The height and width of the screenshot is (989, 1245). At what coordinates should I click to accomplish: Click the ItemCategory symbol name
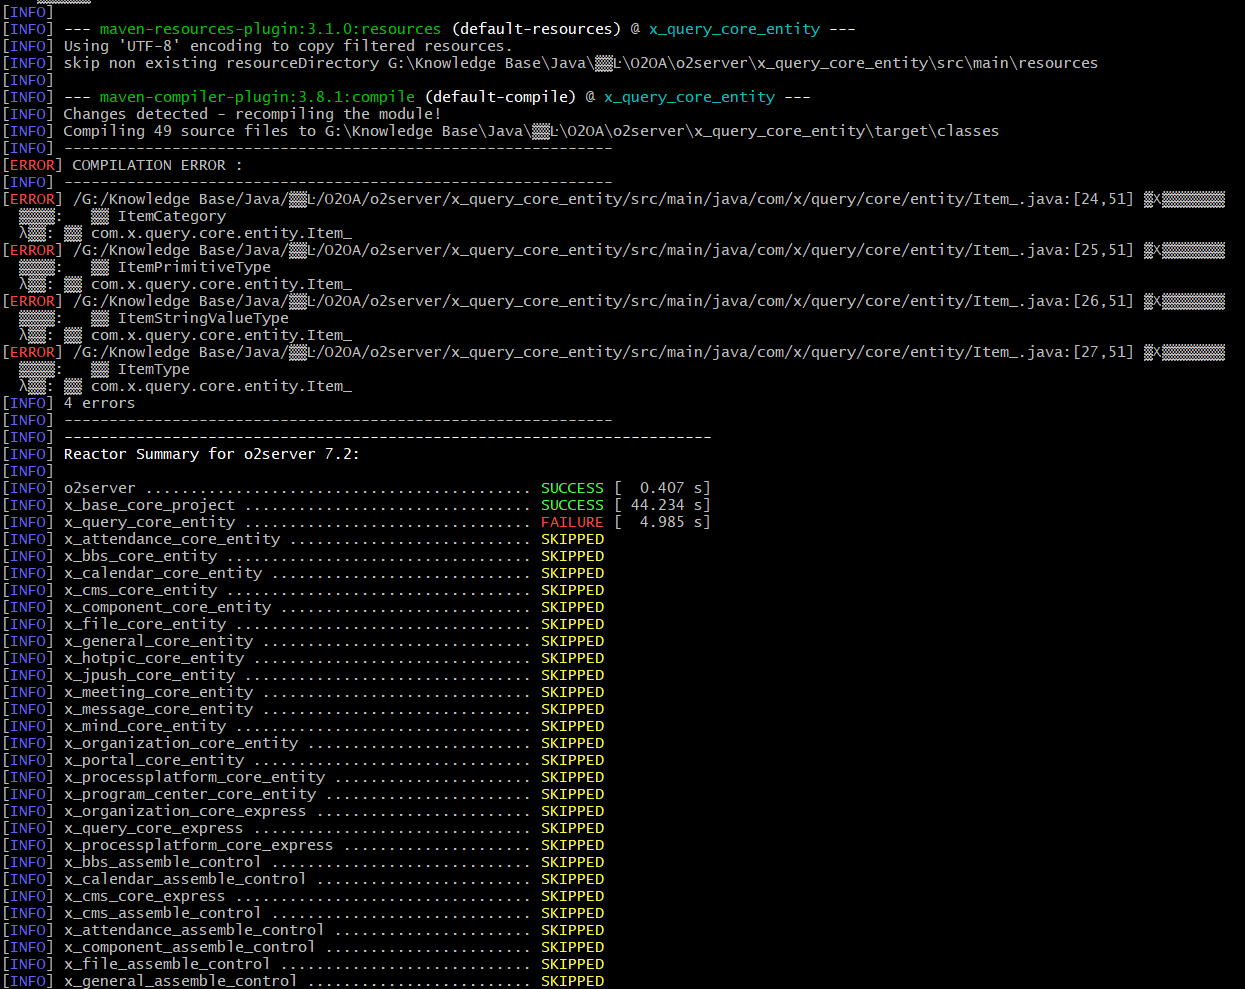[x=171, y=216]
